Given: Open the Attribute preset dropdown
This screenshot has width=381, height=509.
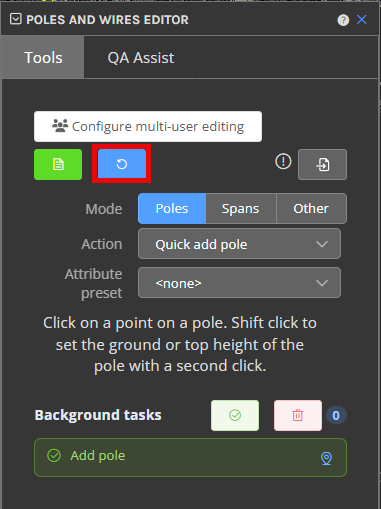Looking at the screenshot, I should 239,282.
